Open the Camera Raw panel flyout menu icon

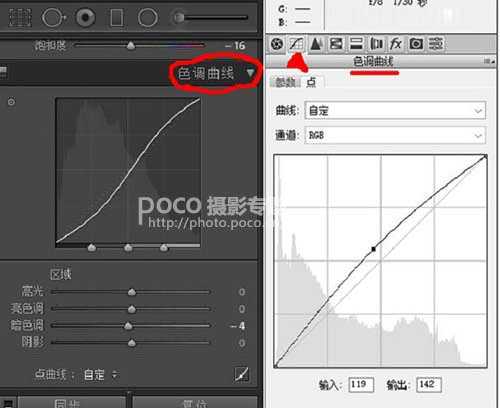(489, 61)
